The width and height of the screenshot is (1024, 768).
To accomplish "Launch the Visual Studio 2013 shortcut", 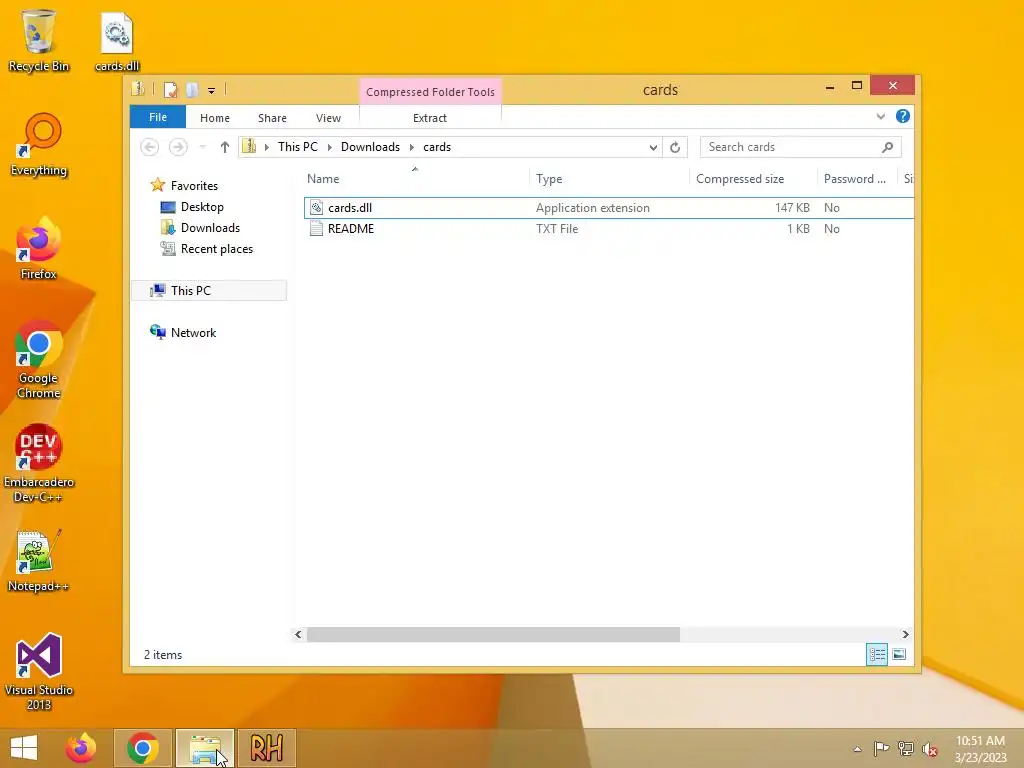I will point(39,672).
